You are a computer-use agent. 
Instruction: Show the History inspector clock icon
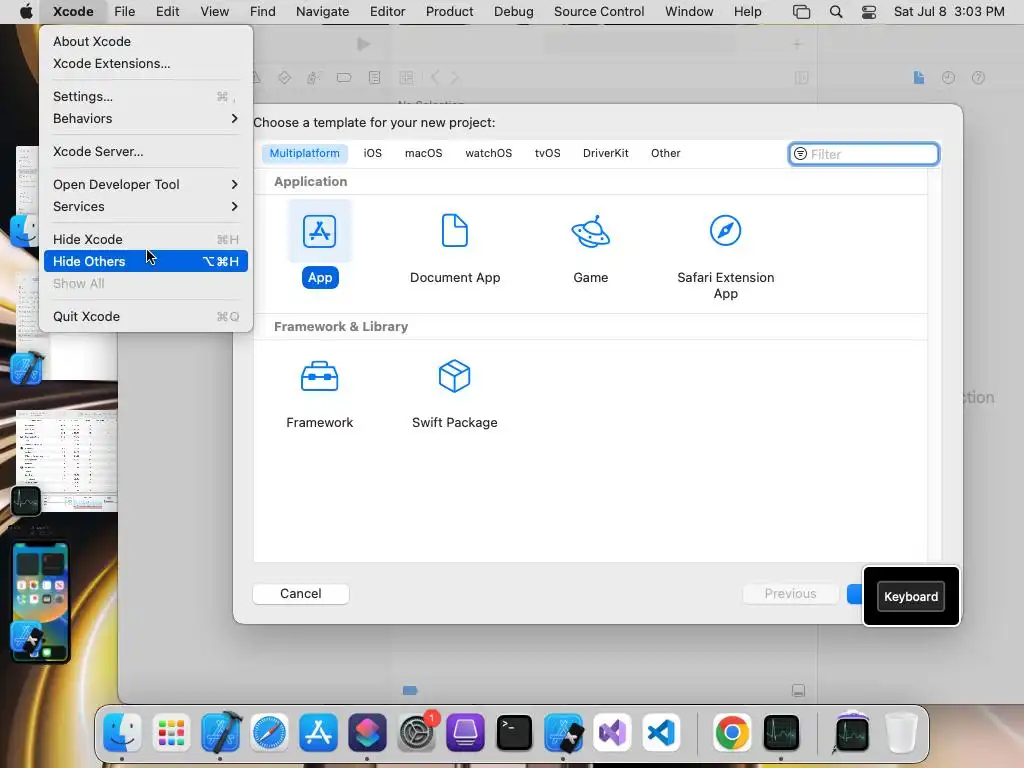[x=948, y=78]
